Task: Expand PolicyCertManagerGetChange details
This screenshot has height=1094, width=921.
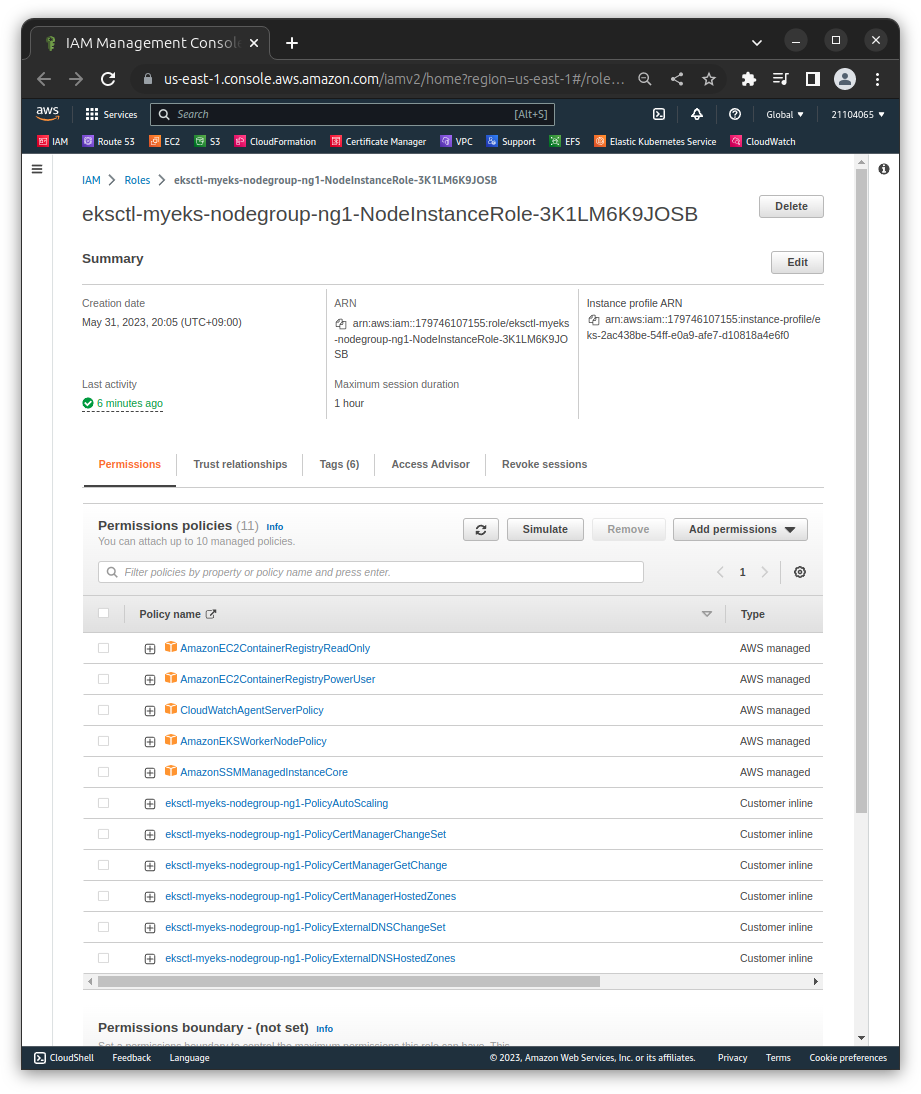Action: 150,866
